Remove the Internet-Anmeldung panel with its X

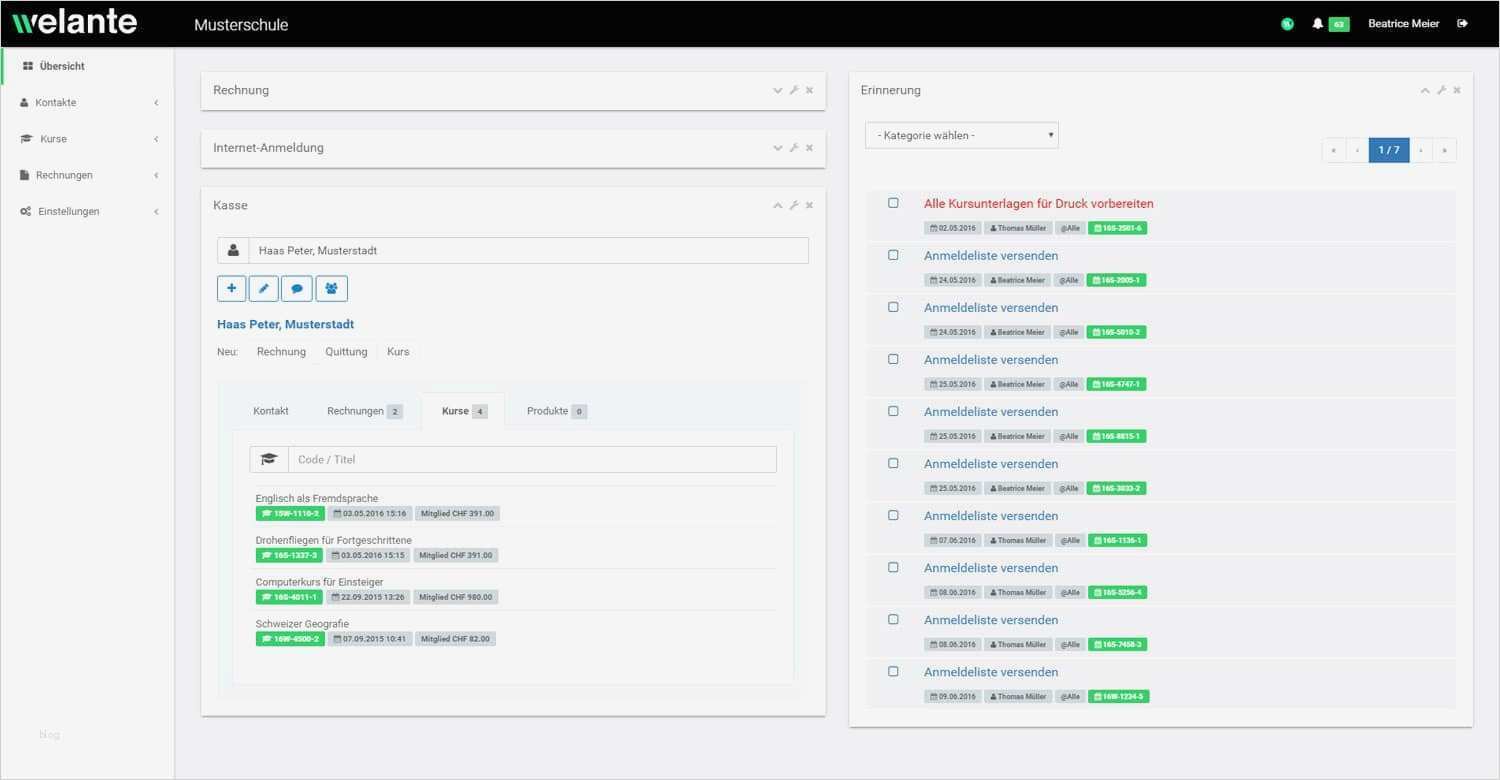point(810,148)
